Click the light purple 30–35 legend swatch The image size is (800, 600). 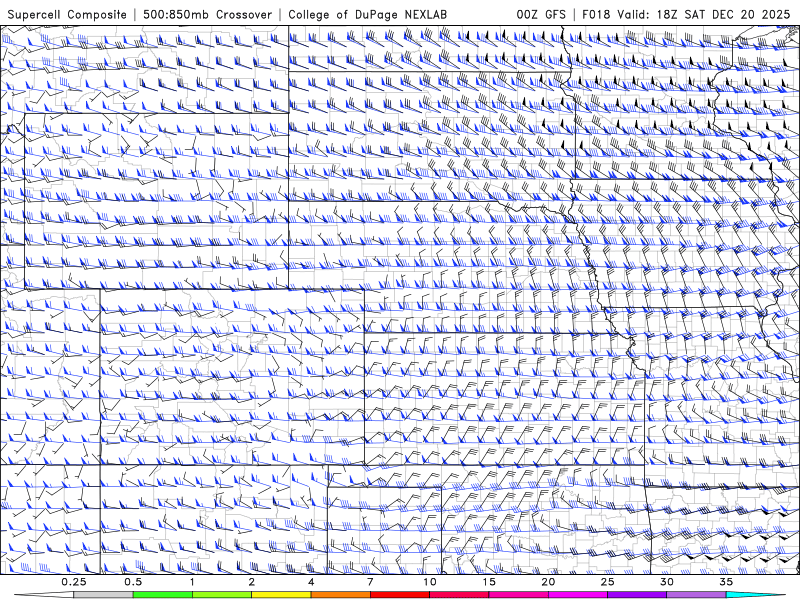pos(696,595)
